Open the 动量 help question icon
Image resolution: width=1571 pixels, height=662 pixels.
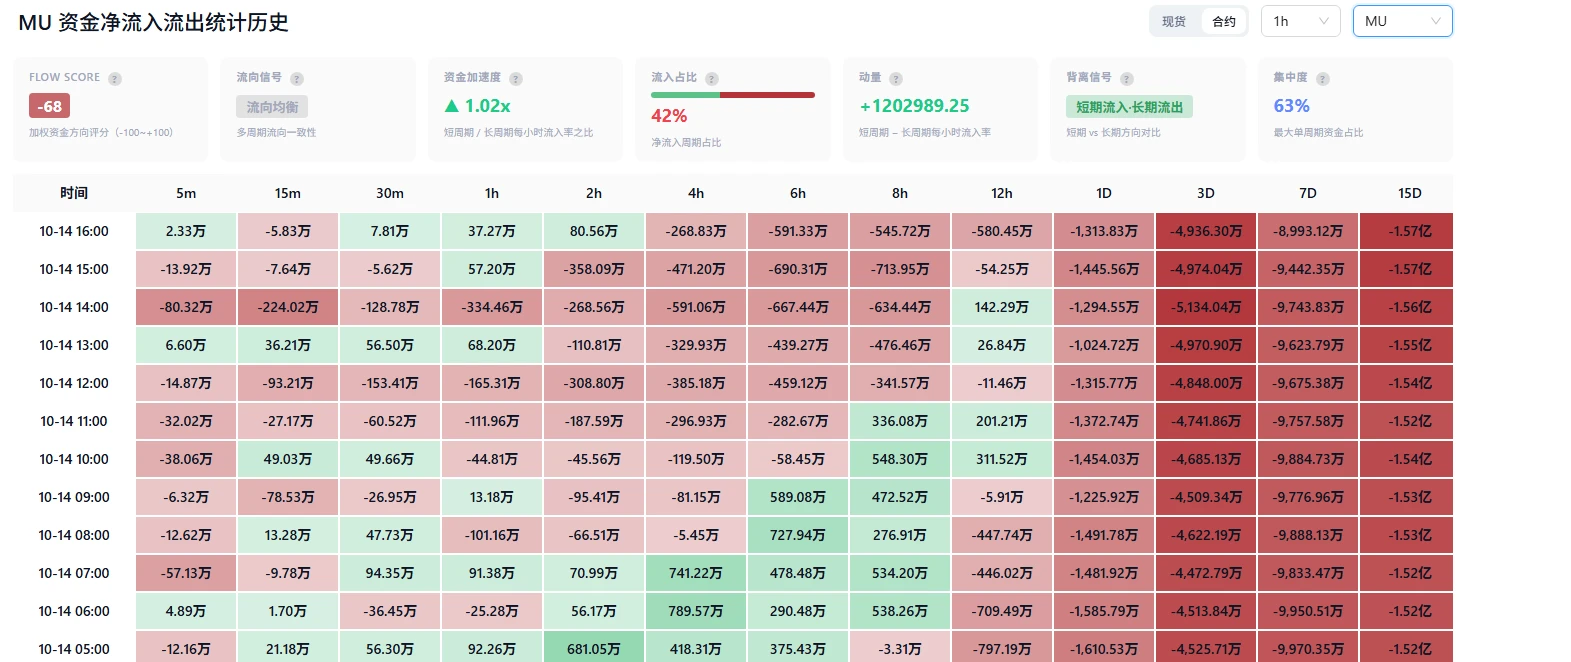click(896, 79)
